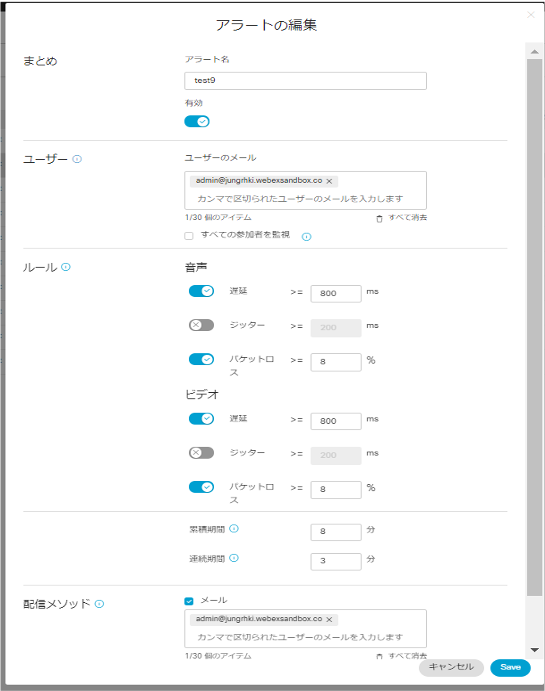
Task: Click the ビデオ ジッター disabled field 200
Action: pyautogui.click(x=336, y=456)
